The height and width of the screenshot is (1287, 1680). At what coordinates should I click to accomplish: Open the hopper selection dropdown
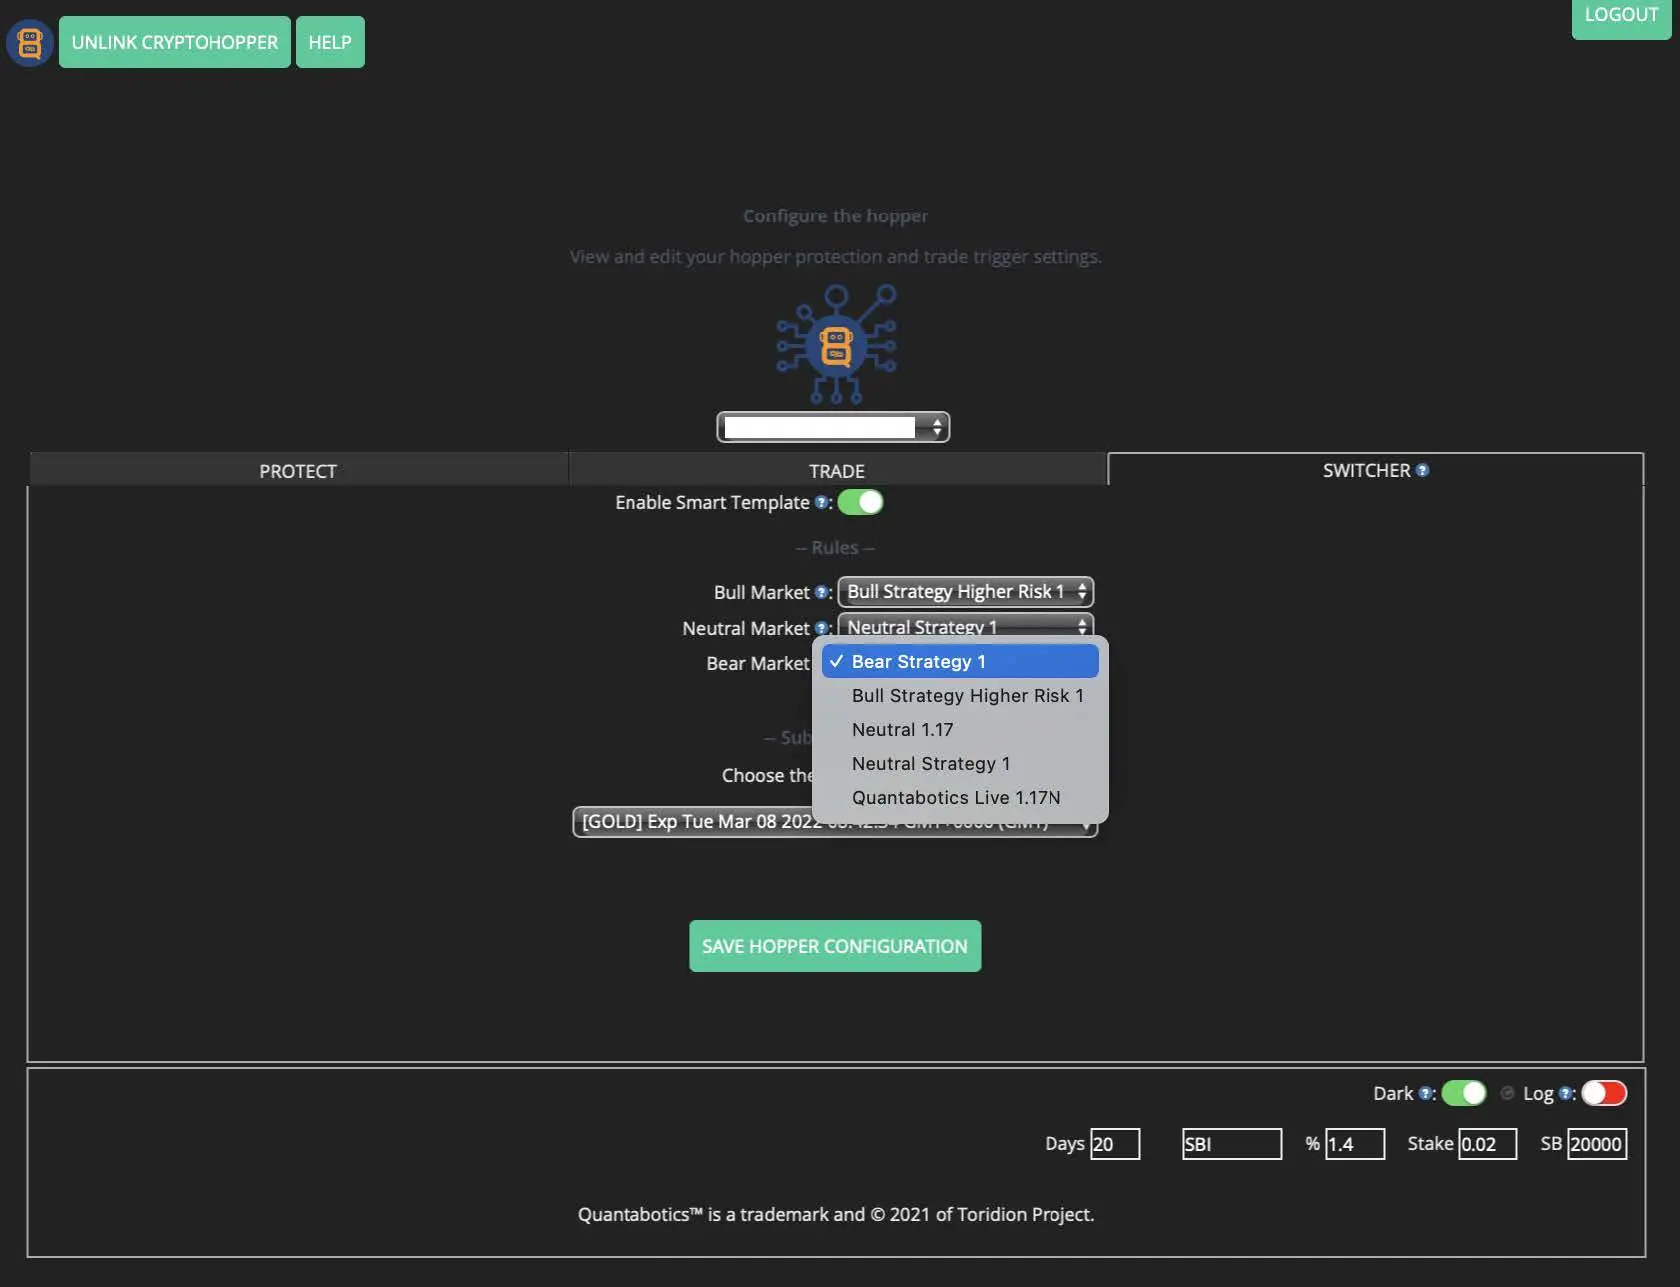[833, 427]
